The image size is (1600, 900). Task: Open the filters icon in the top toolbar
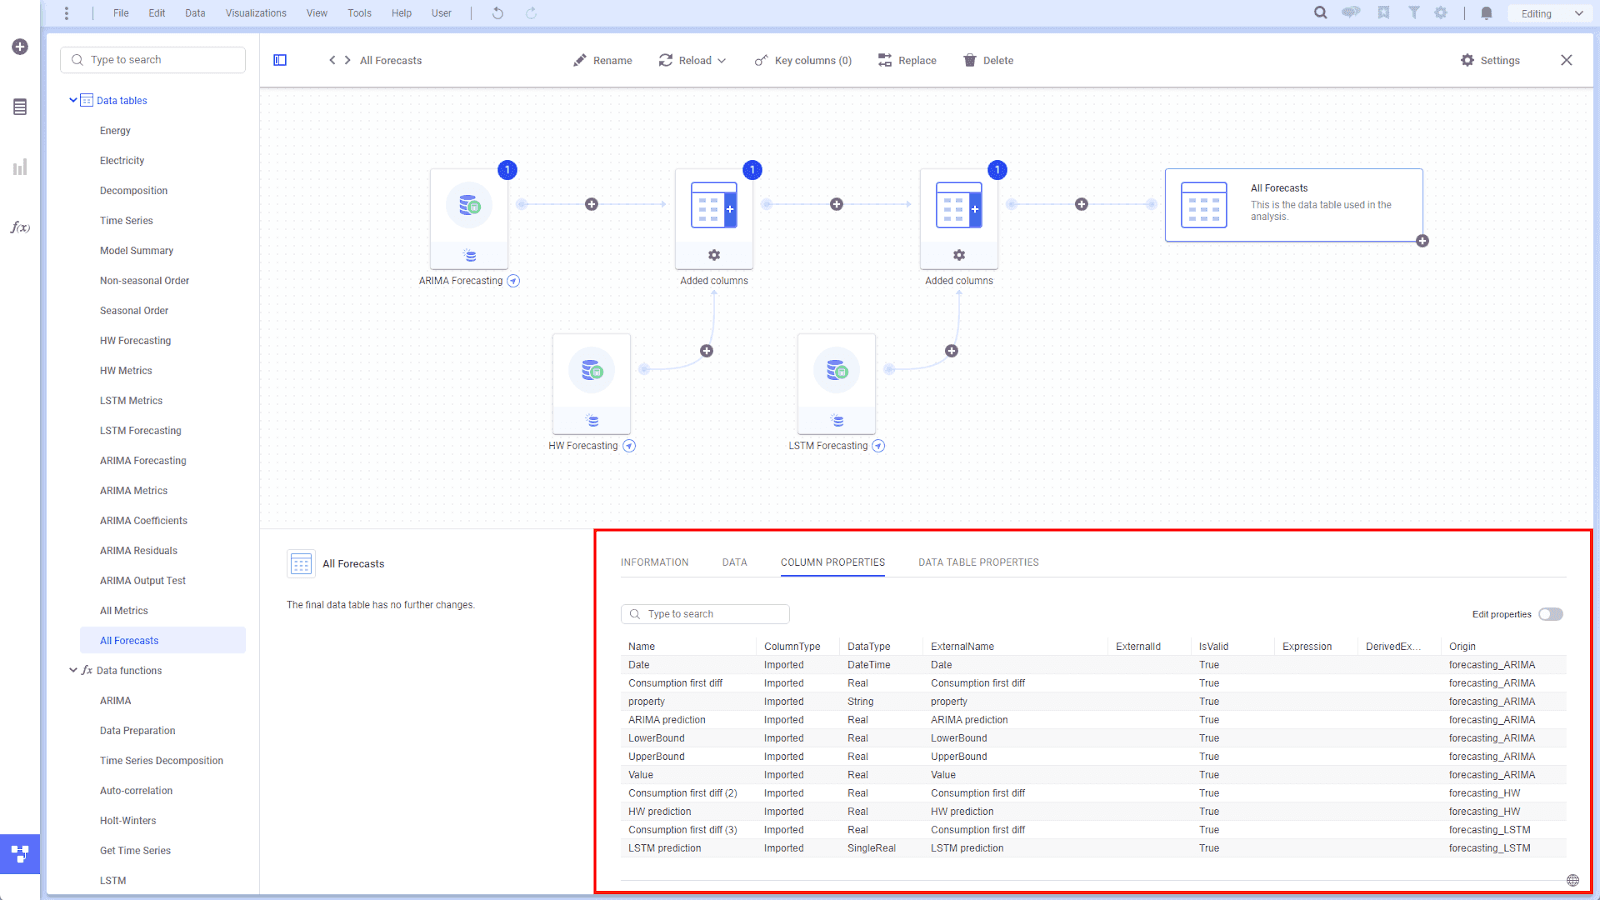pos(1413,12)
